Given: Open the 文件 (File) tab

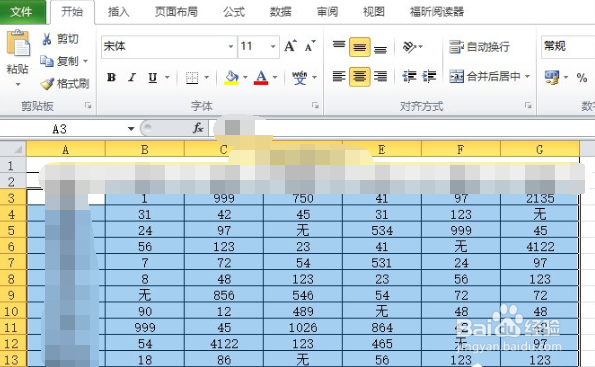Looking at the screenshot, I should (x=22, y=12).
